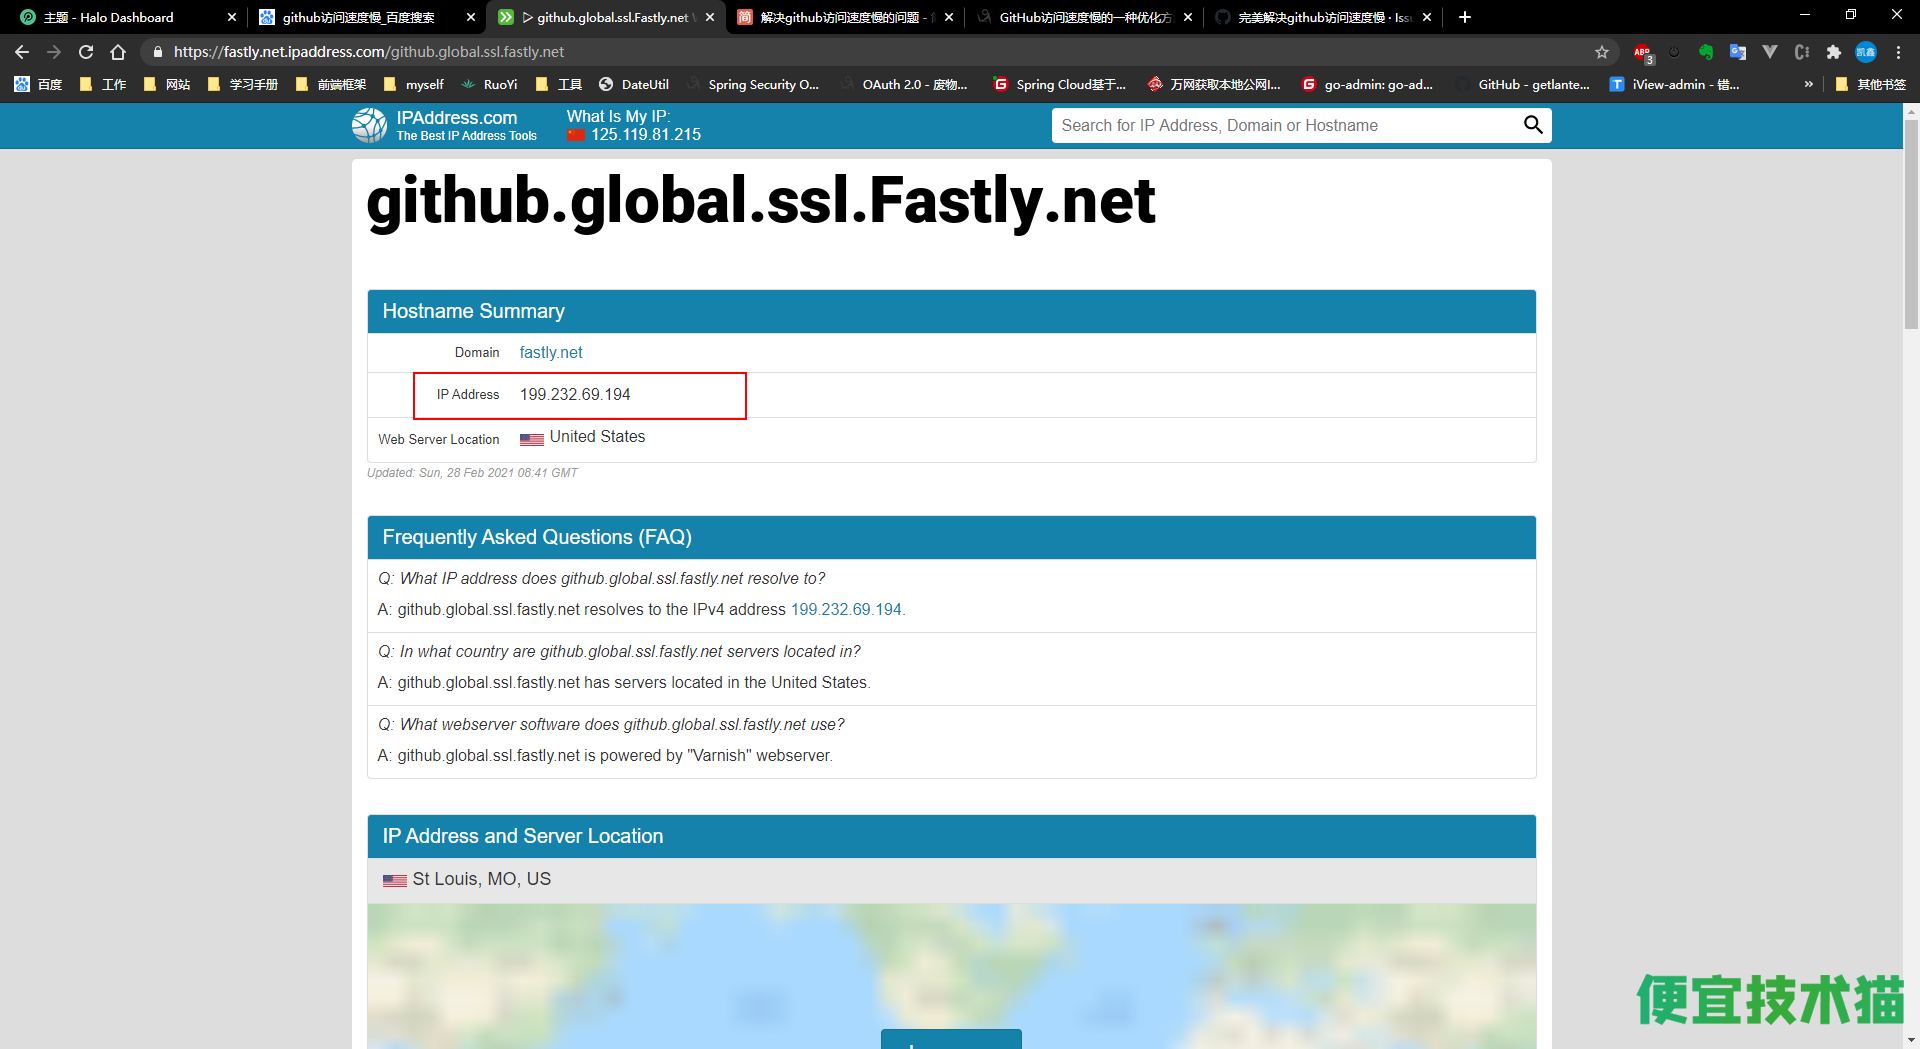Open the Chrome profile avatar menu
Screen dimensions: 1920x1049
[x=1867, y=52]
